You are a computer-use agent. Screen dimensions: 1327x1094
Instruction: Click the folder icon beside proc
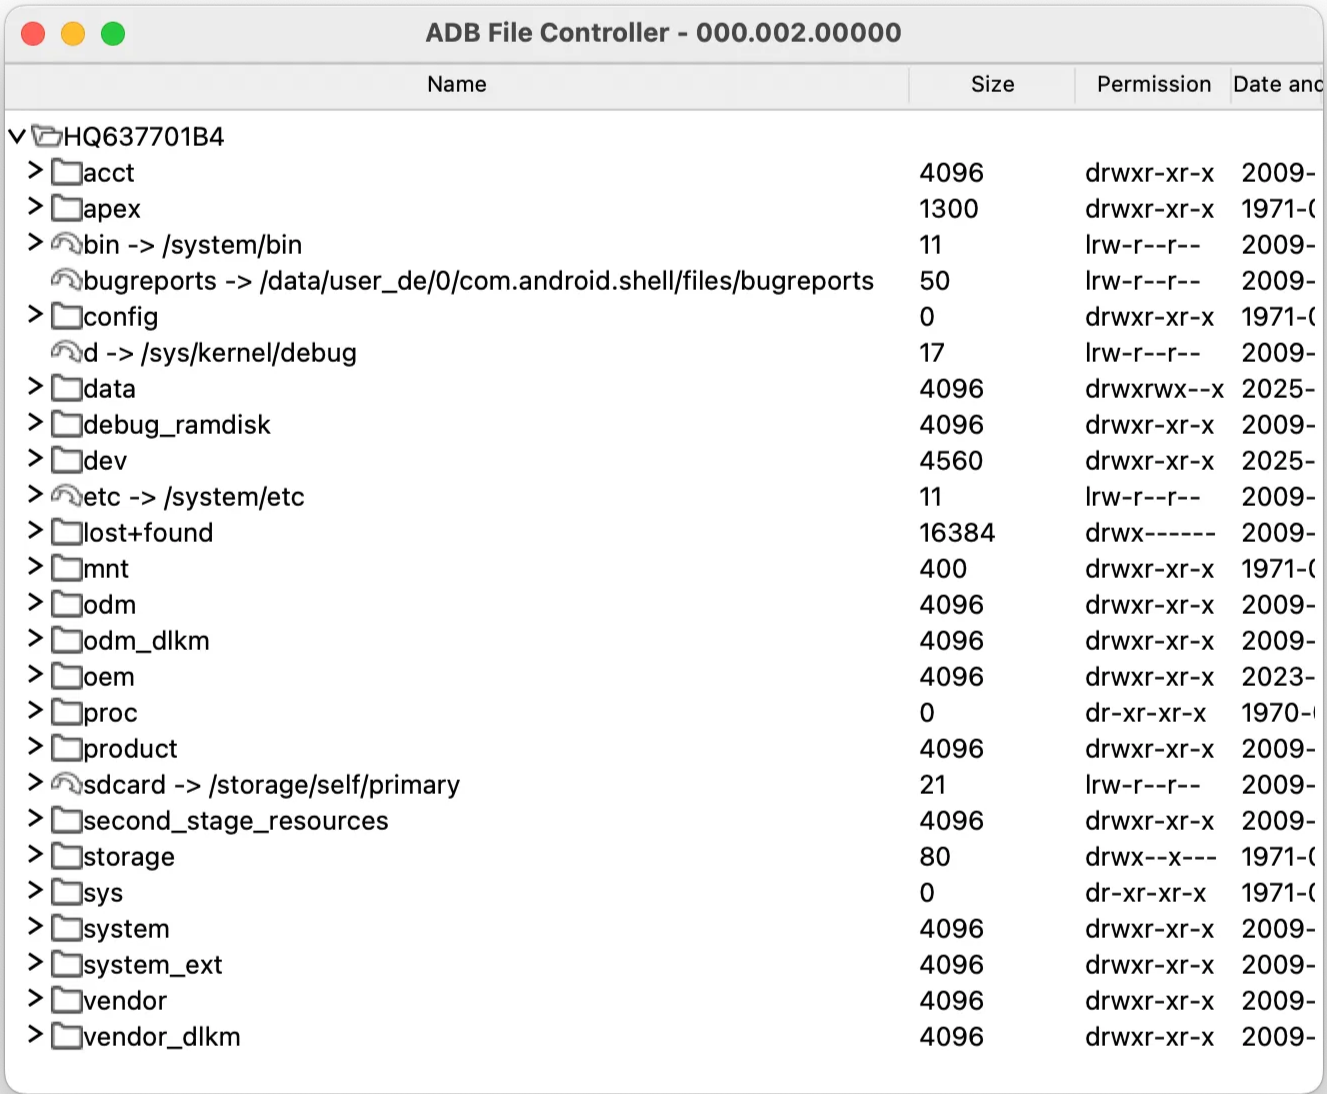click(67, 713)
